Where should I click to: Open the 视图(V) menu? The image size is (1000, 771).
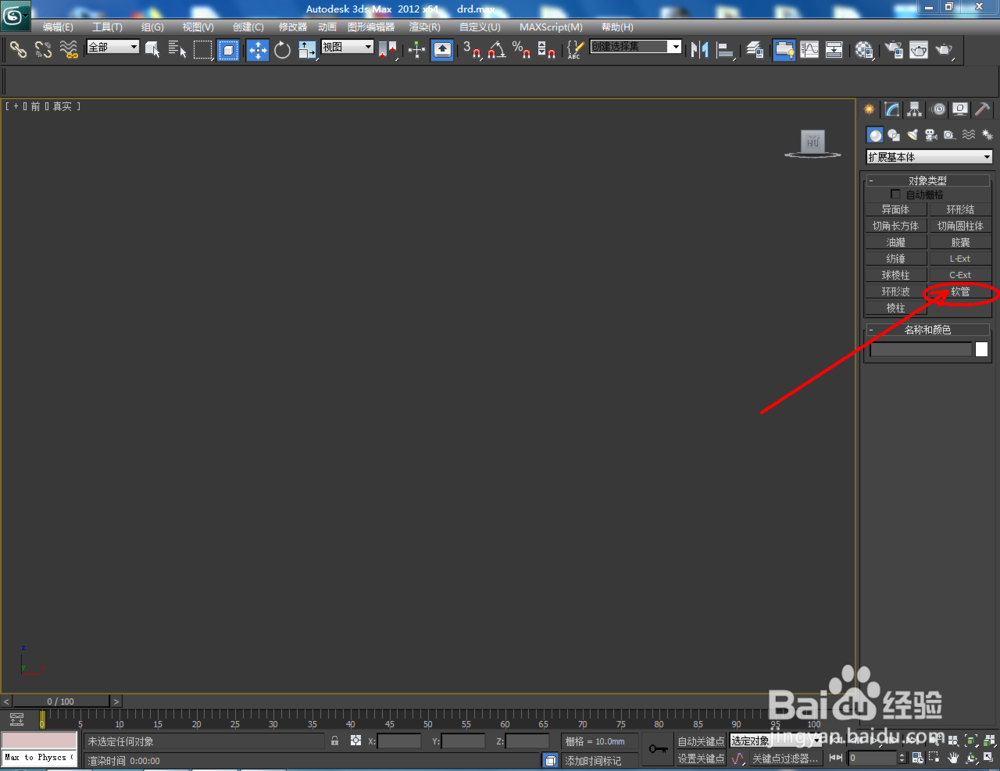click(198, 27)
